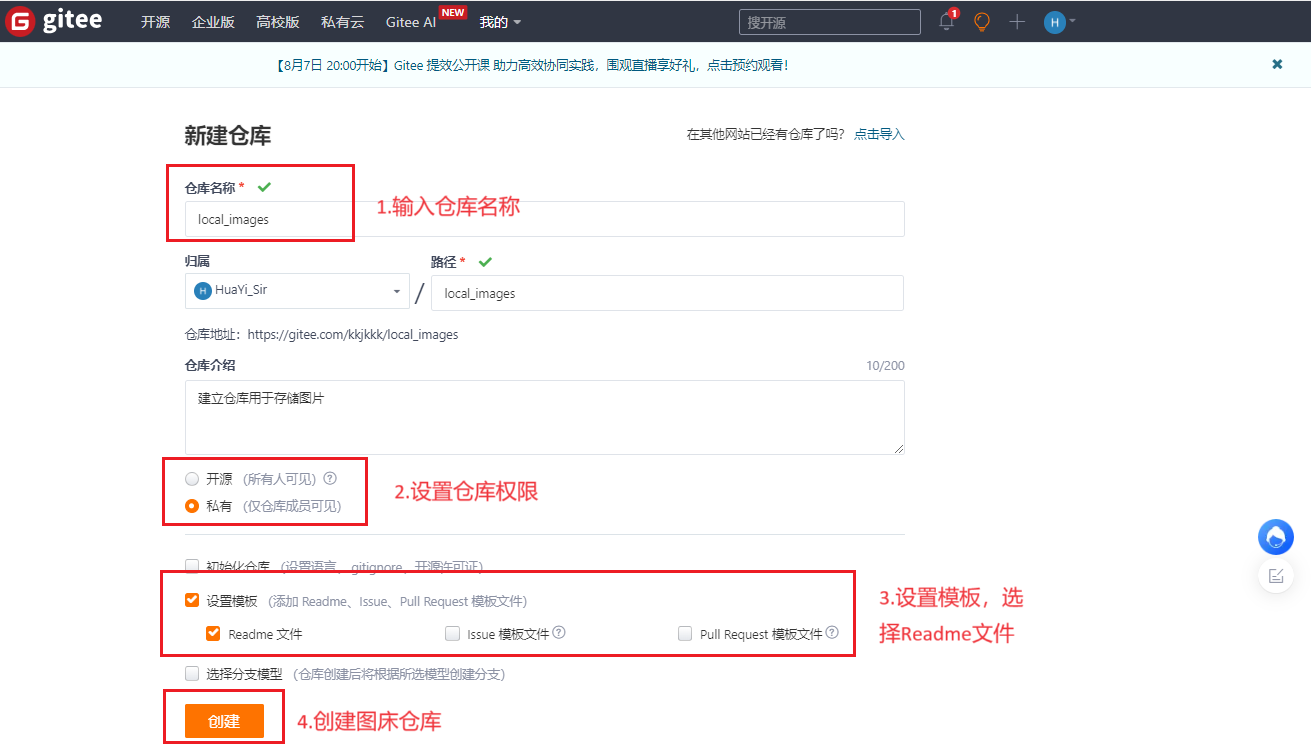Check the 初始化仓库 checkbox

(x=192, y=566)
